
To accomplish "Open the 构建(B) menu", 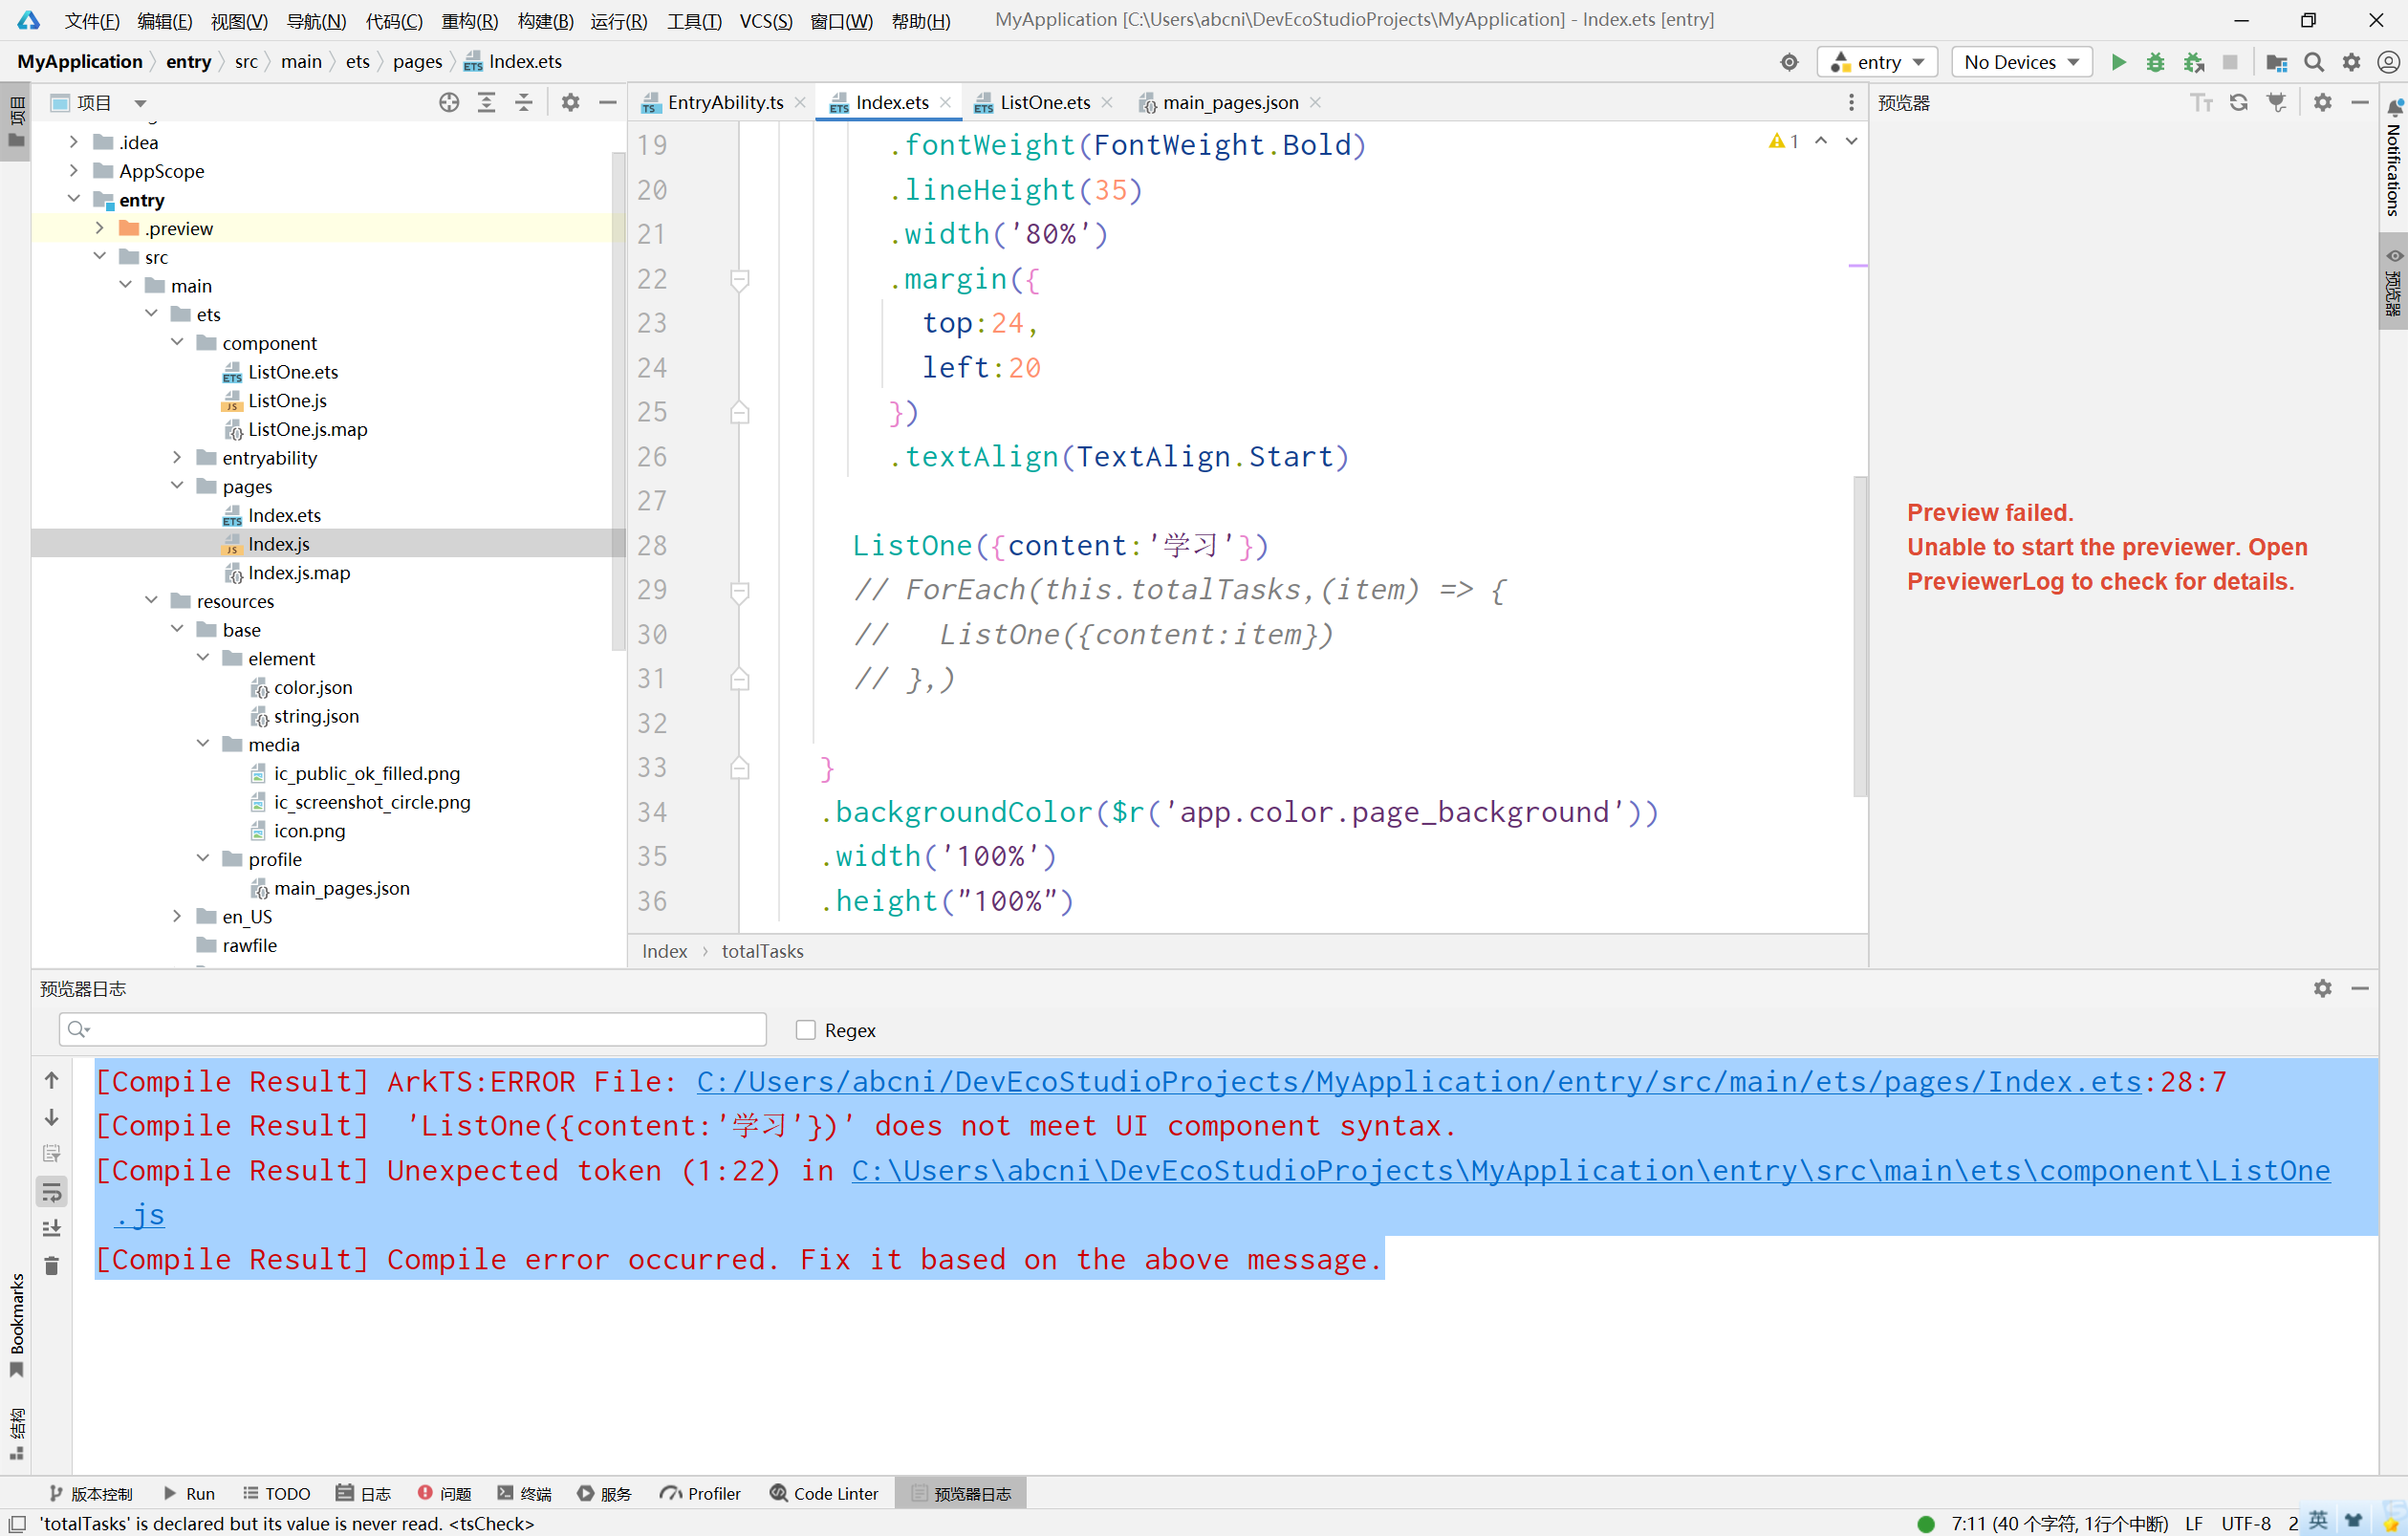I will (546, 20).
